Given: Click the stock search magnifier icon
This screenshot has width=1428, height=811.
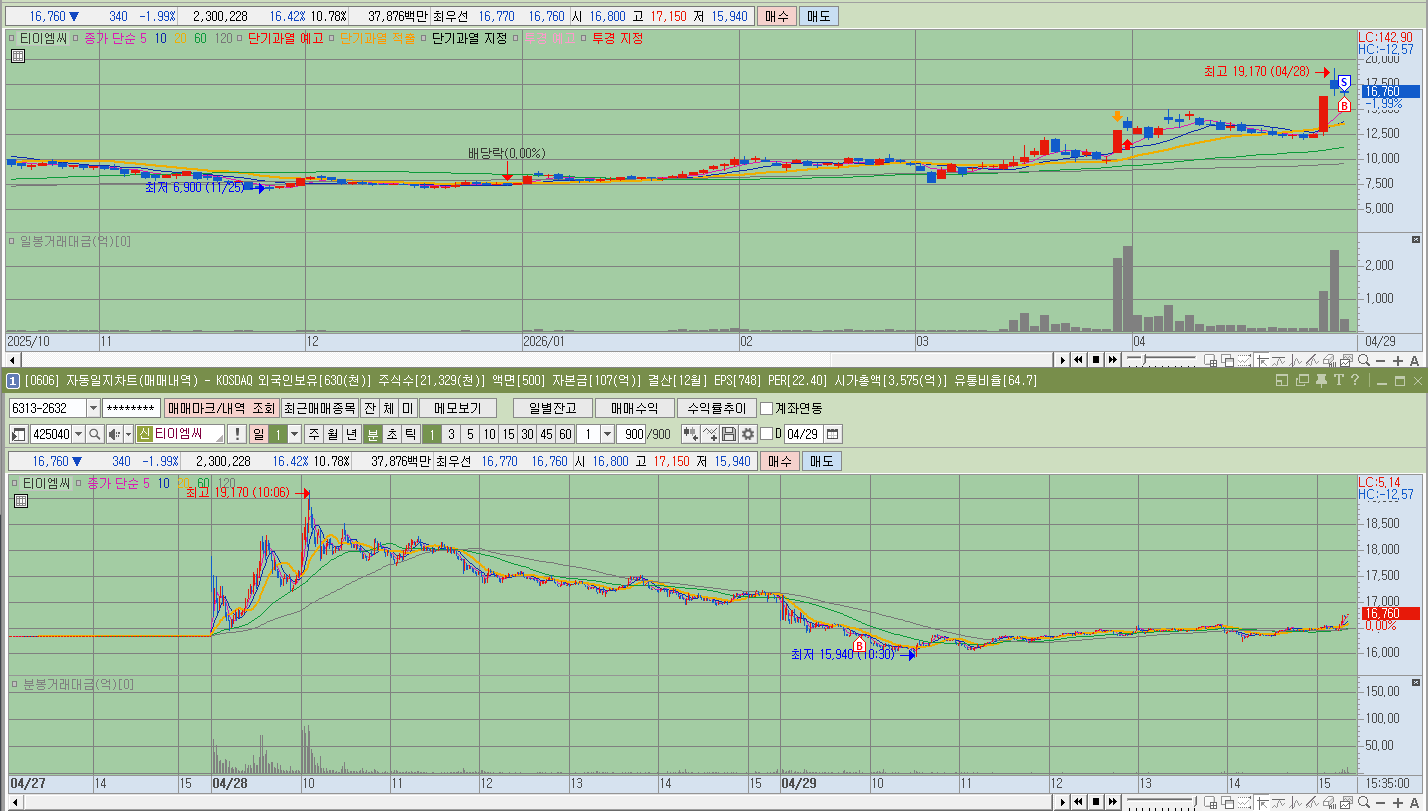Looking at the screenshot, I should pos(95,434).
